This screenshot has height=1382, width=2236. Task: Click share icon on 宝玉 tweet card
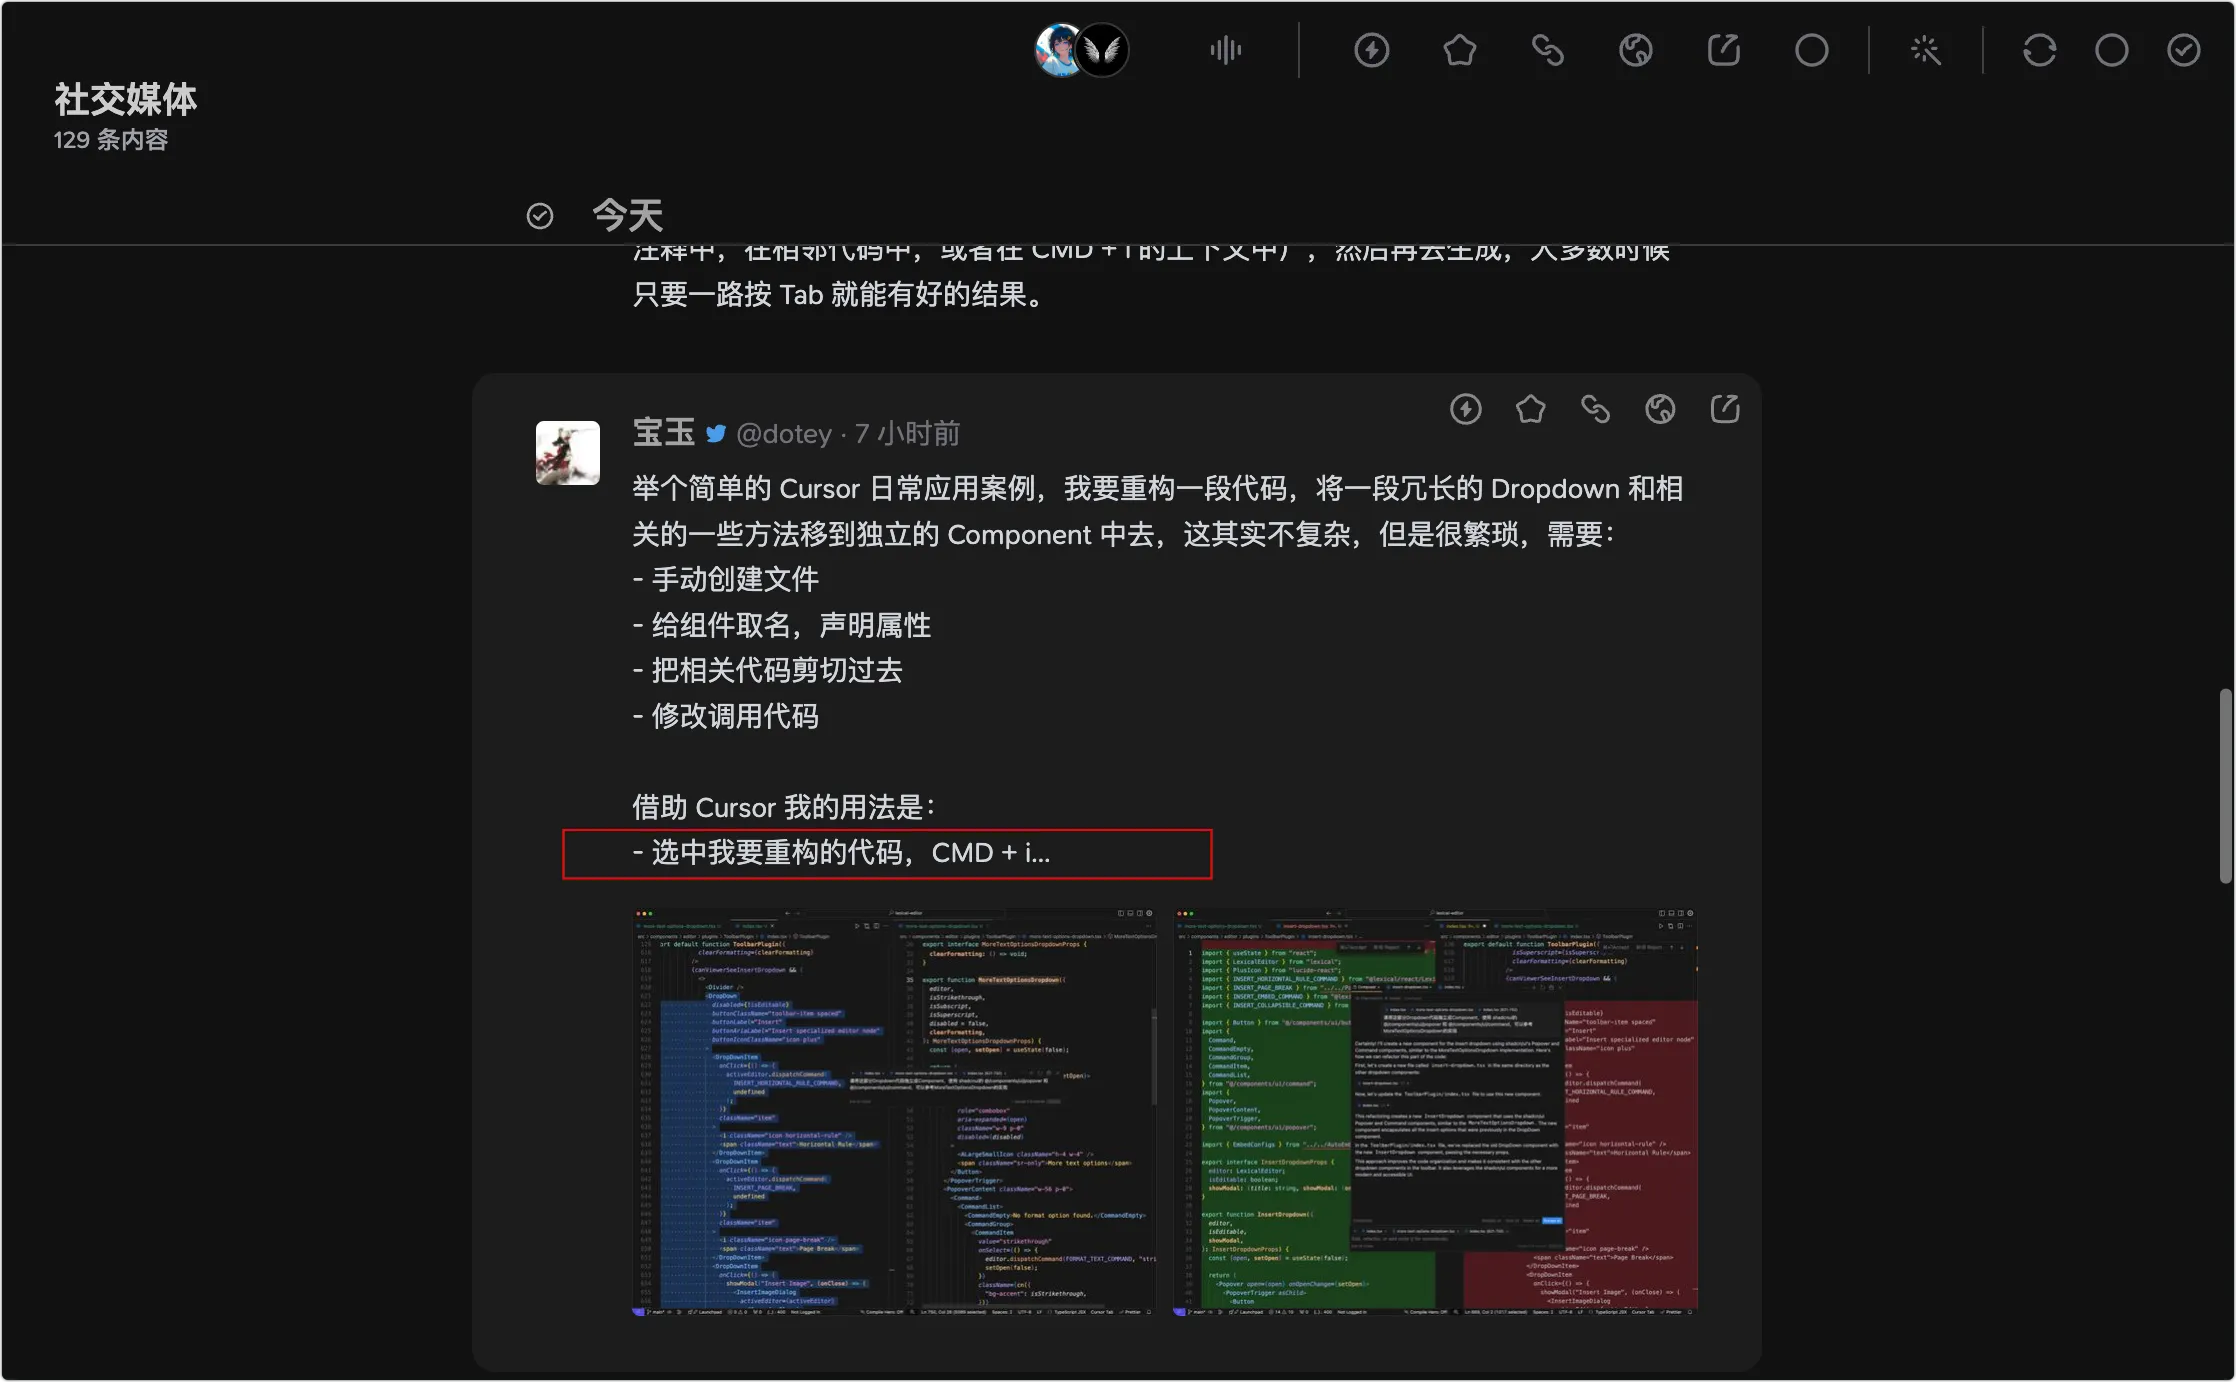click(1725, 409)
